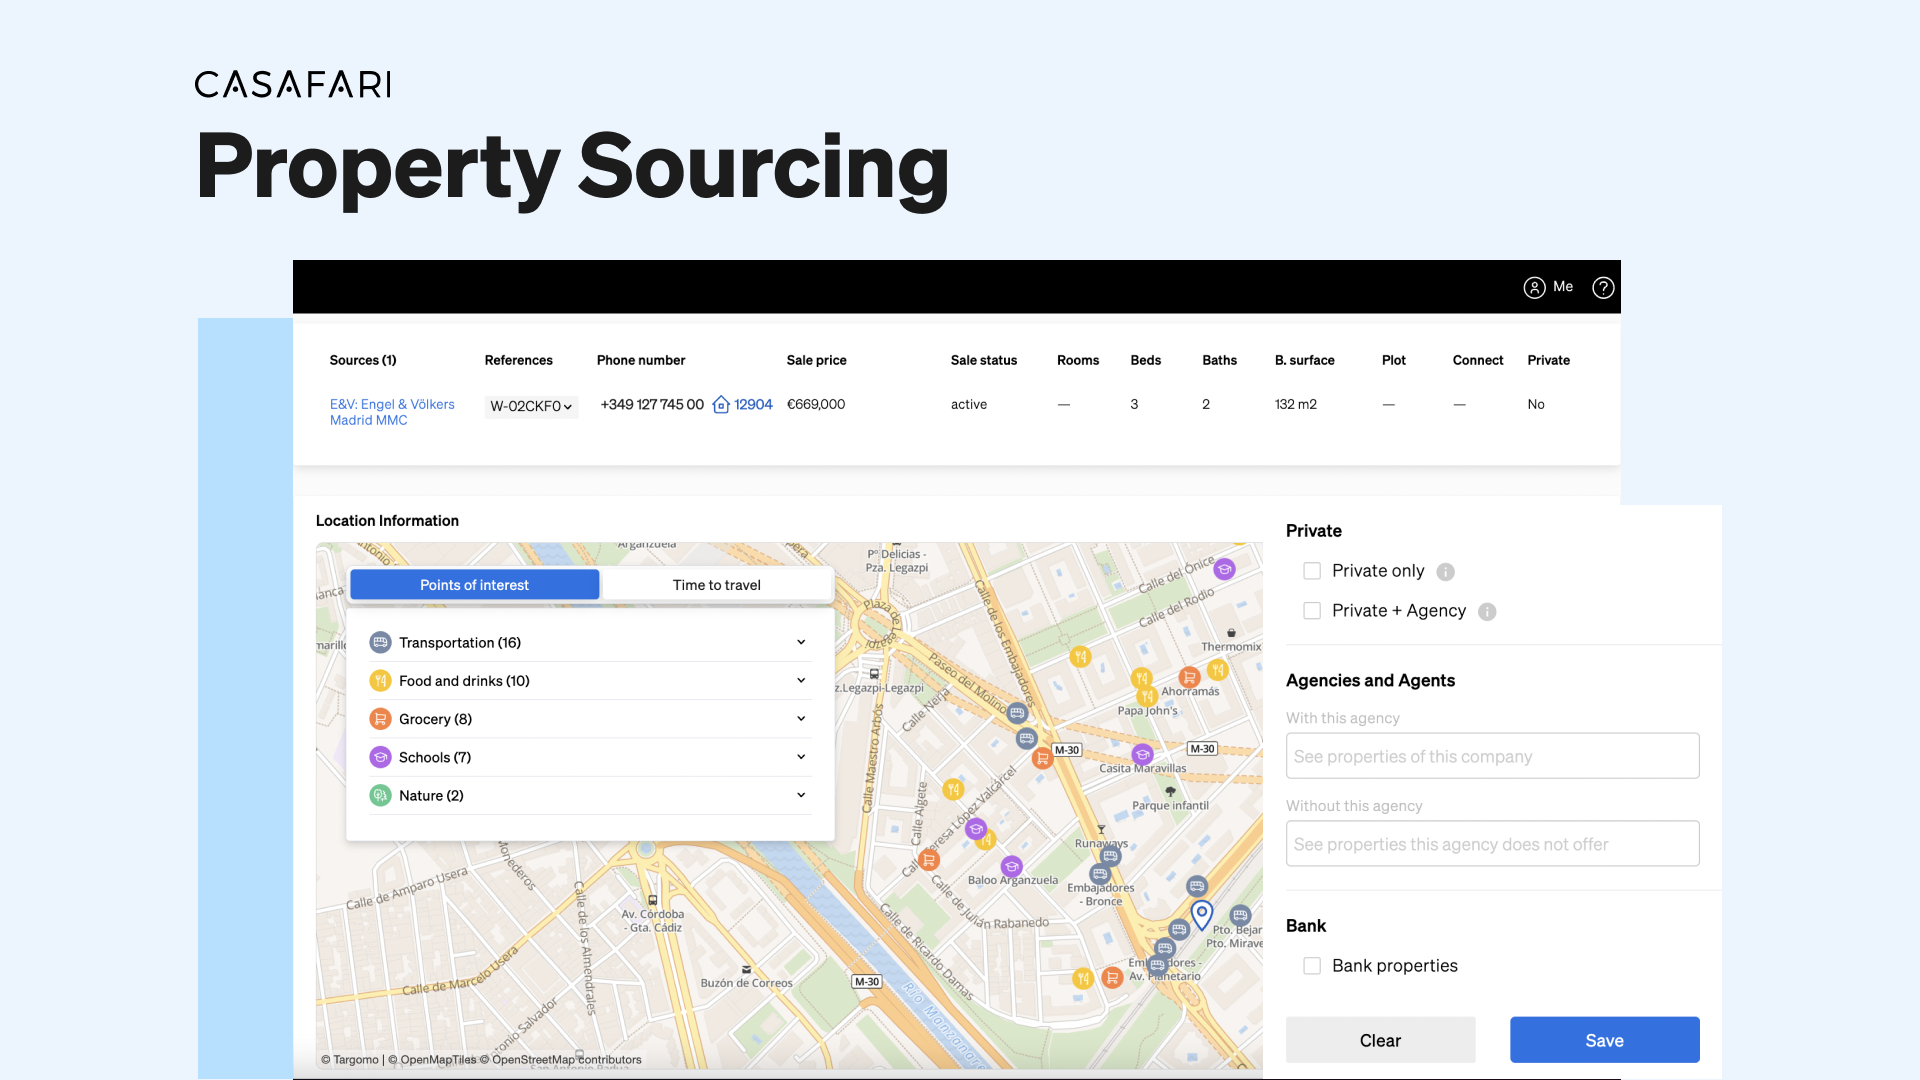1920x1080 pixels.
Task: Open the OpenStreetMap contributors attribution link
Action: coord(561,1060)
